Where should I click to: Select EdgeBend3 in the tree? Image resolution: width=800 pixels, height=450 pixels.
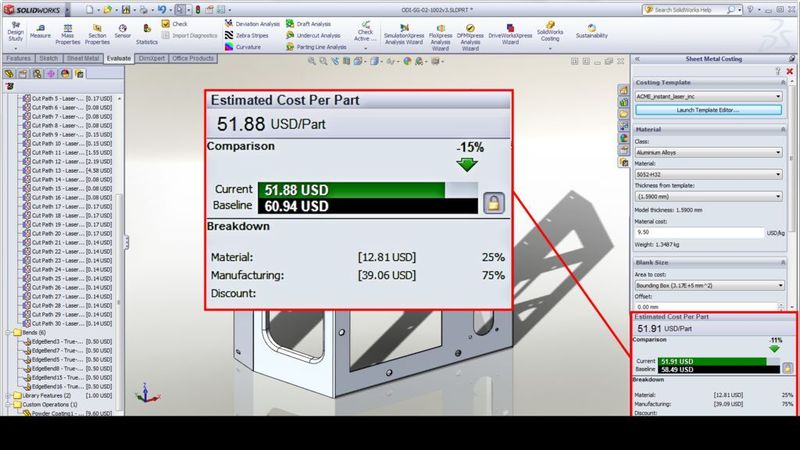(x=67, y=342)
